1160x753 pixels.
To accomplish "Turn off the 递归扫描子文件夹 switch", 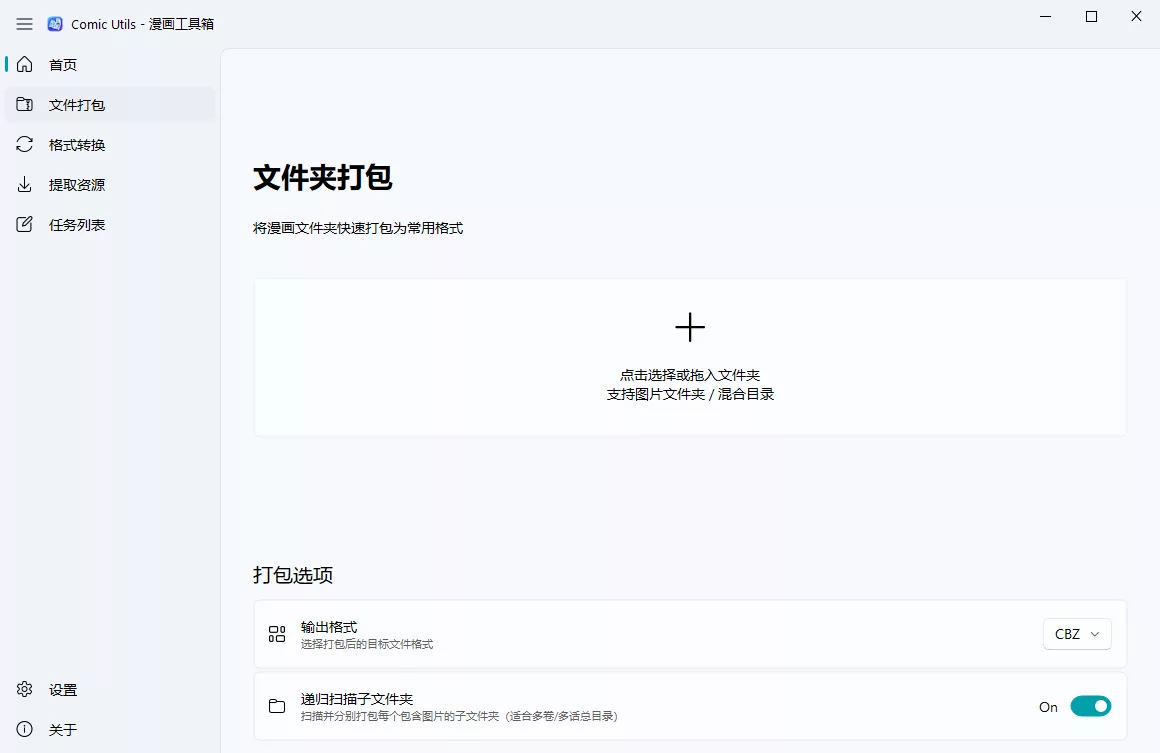I will click(x=1090, y=706).
